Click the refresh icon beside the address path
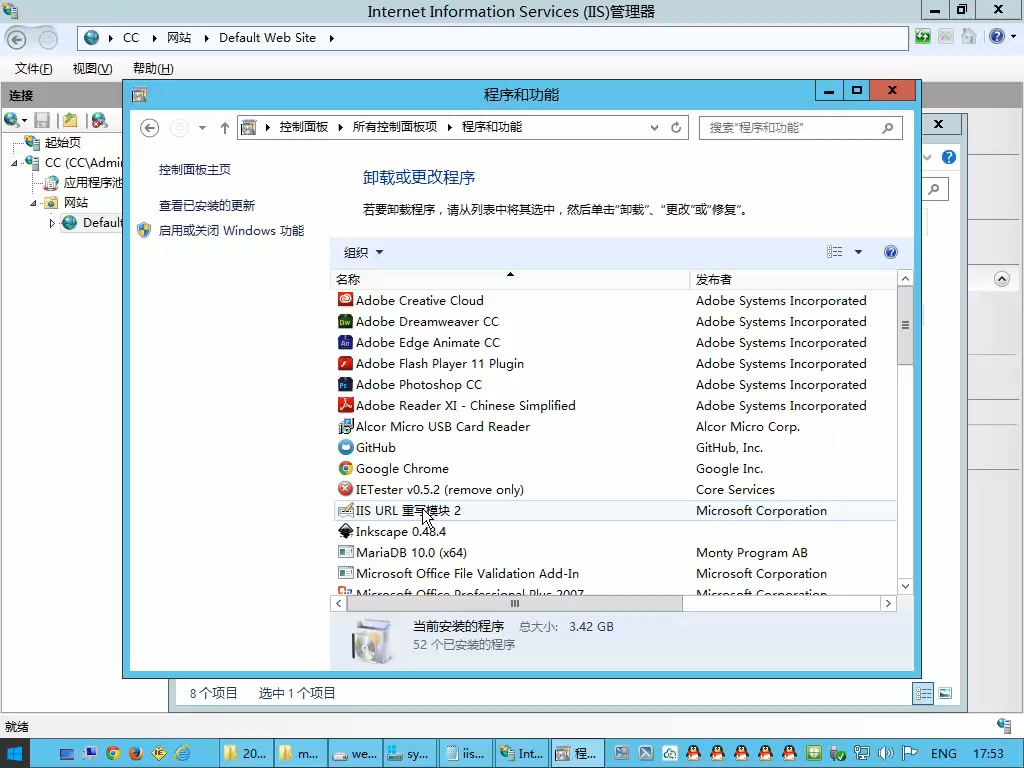1024x768 pixels. point(676,127)
